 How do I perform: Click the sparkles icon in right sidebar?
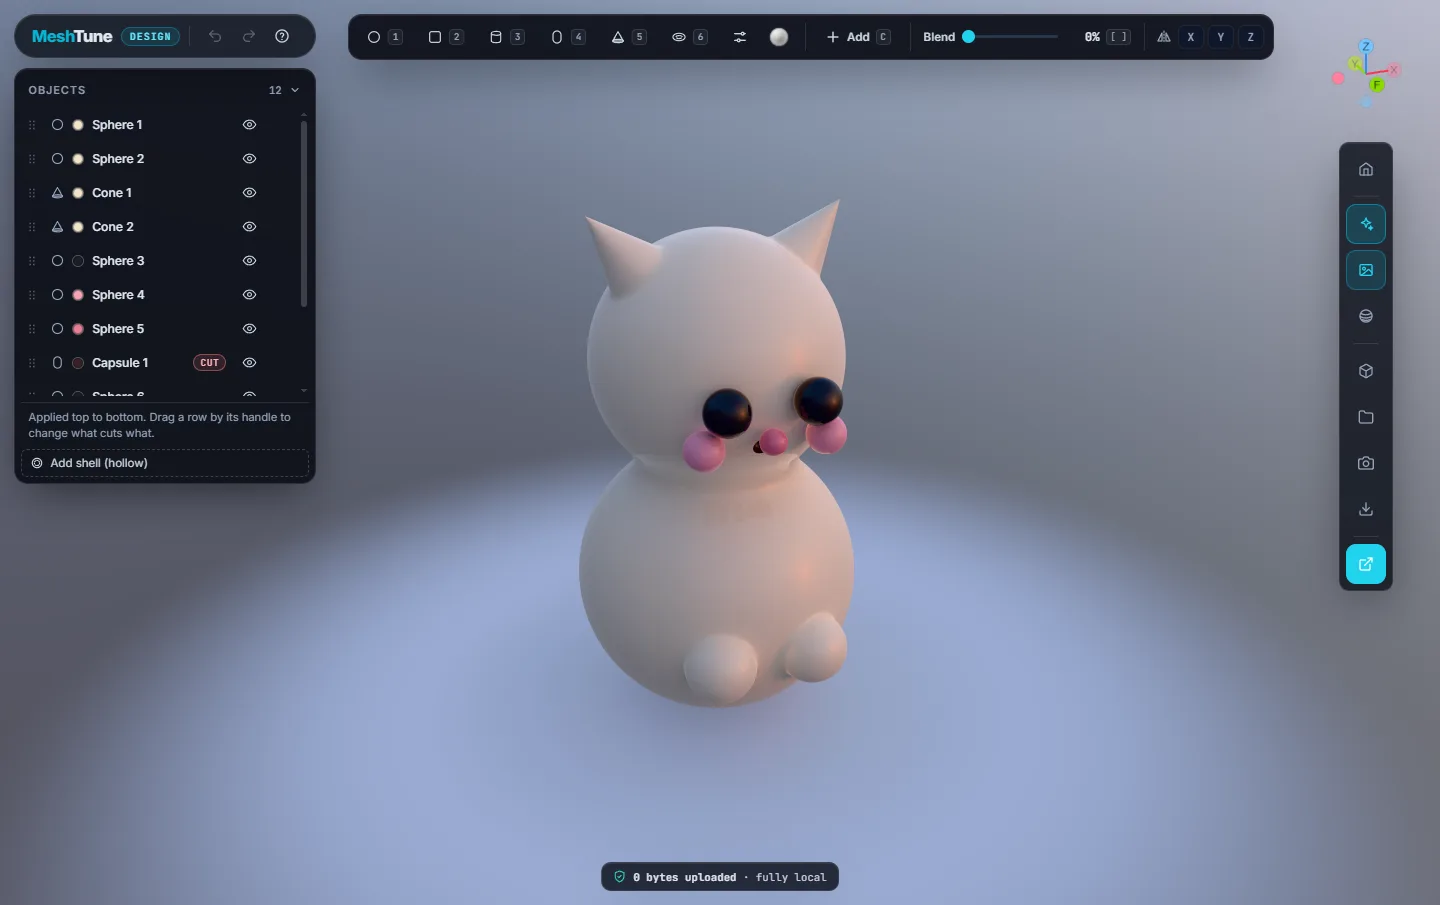1366,224
